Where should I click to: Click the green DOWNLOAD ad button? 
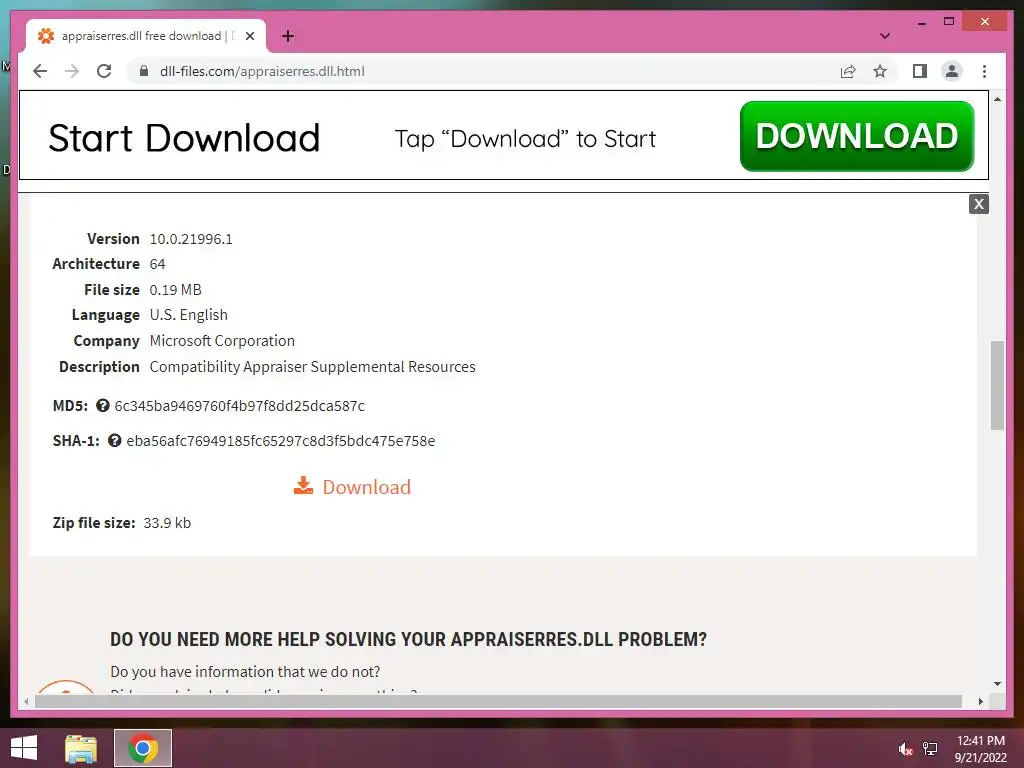[857, 136]
